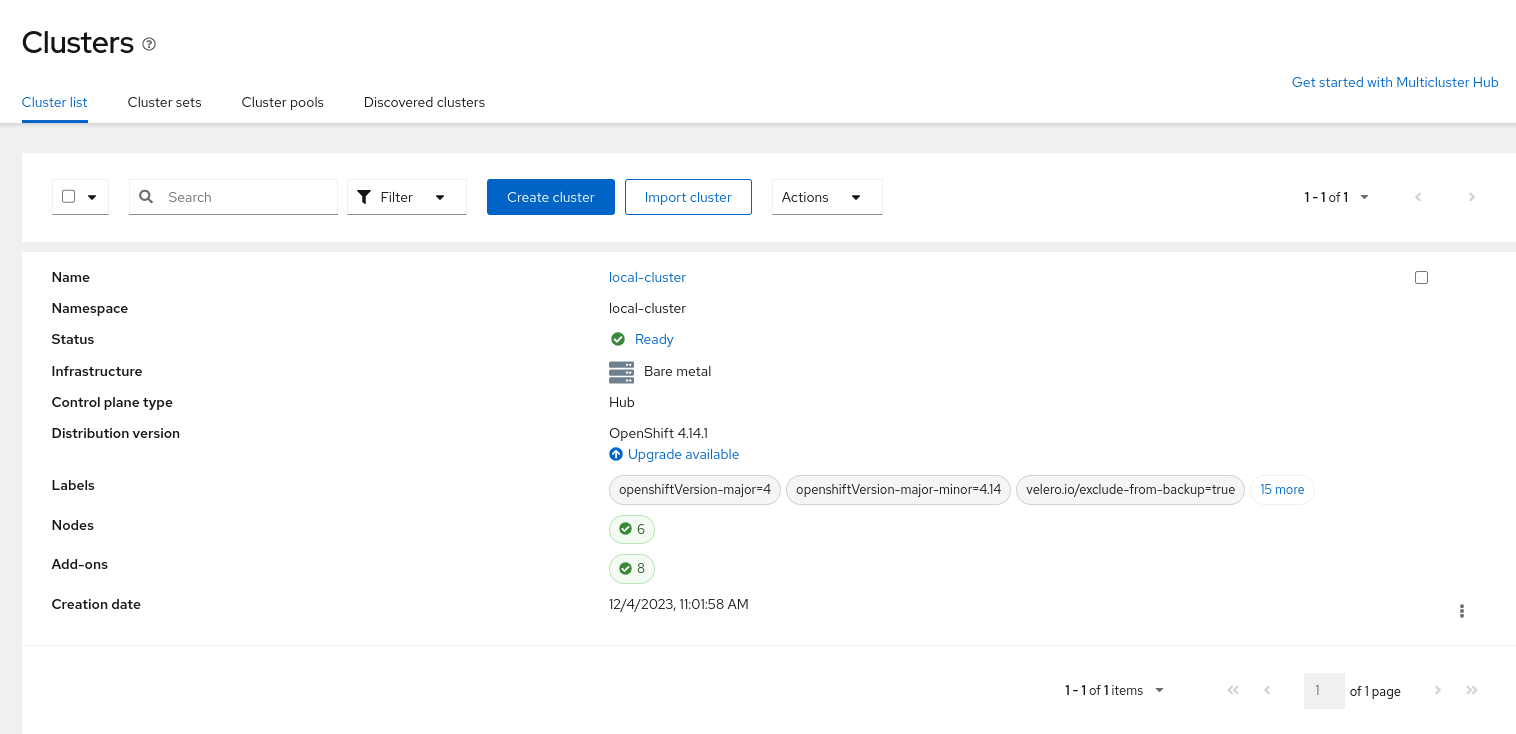This screenshot has width=1516, height=734.
Task: Click the creation date '12/4/2023, 11:01:58 AM'
Action: pos(679,604)
